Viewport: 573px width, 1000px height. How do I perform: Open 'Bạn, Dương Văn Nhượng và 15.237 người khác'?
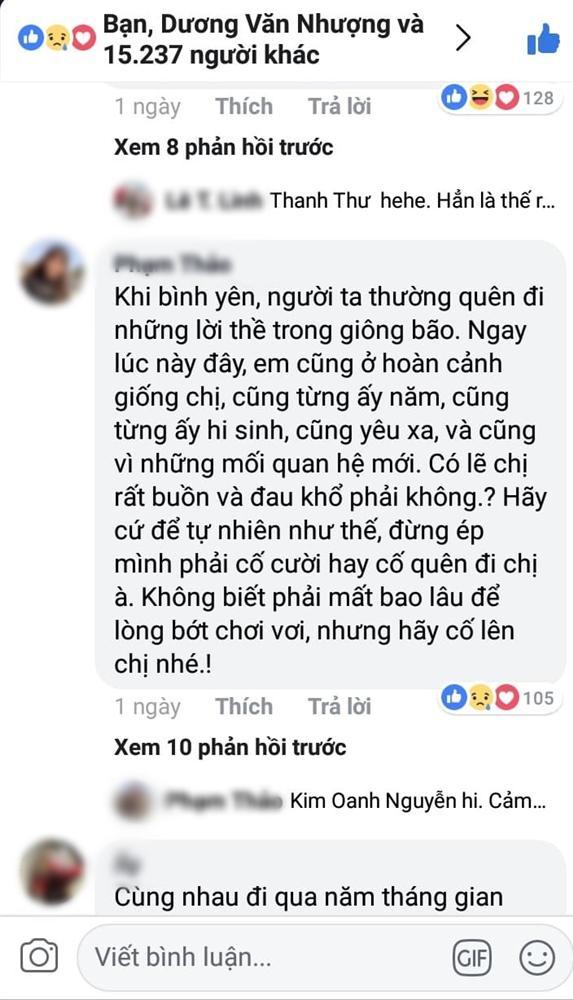click(263, 40)
